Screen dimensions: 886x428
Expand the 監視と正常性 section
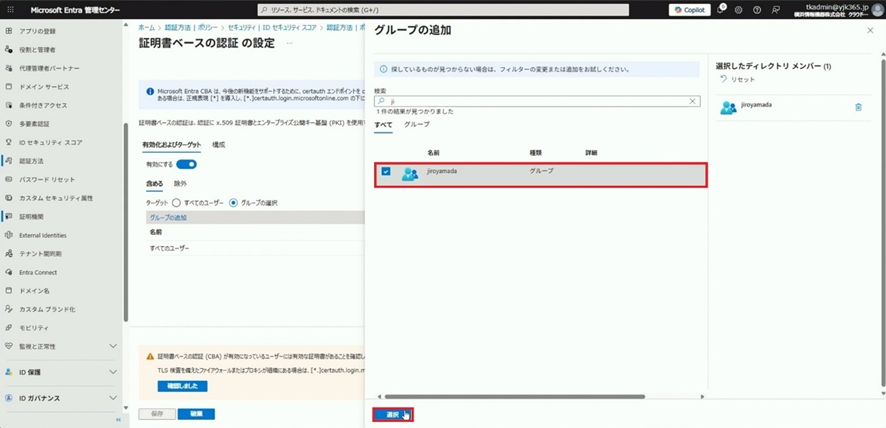[x=113, y=346]
